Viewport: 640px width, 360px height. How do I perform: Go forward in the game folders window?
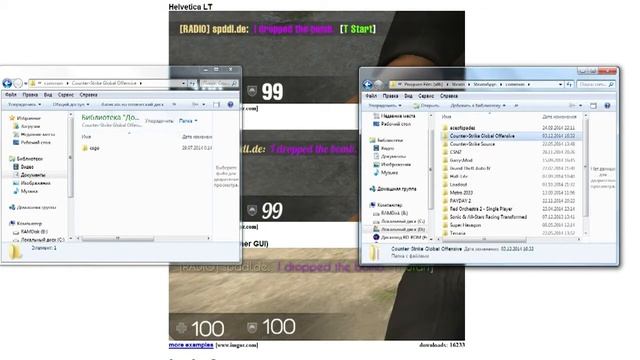pyautogui.click(x=378, y=84)
